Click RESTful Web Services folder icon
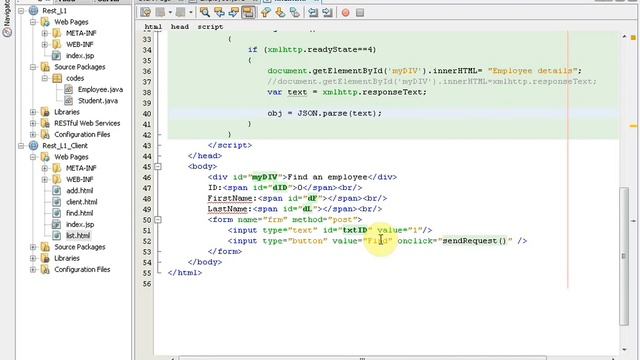This screenshot has height=360, width=640. click(x=45, y=123)
